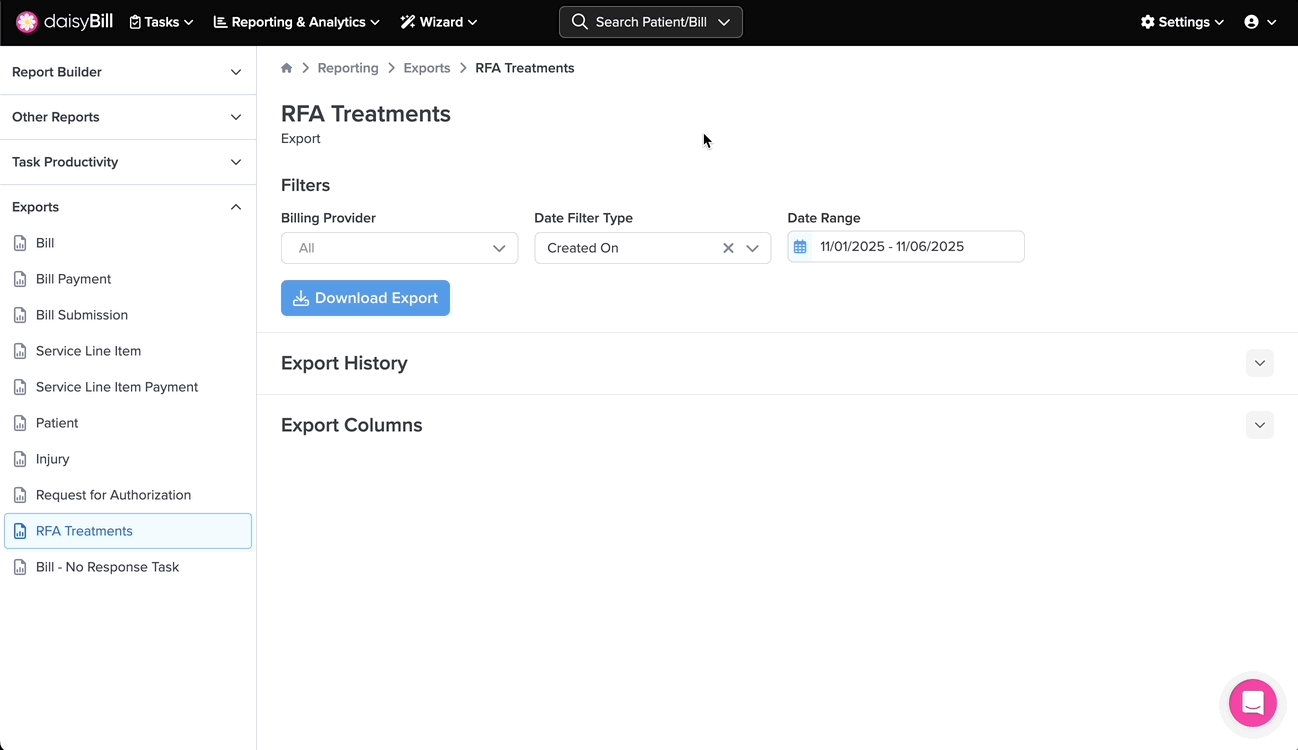Click the Bill Payment export icon
Image resolution: width=1298 pixels, height=750 pixels.
click(20, 279)
